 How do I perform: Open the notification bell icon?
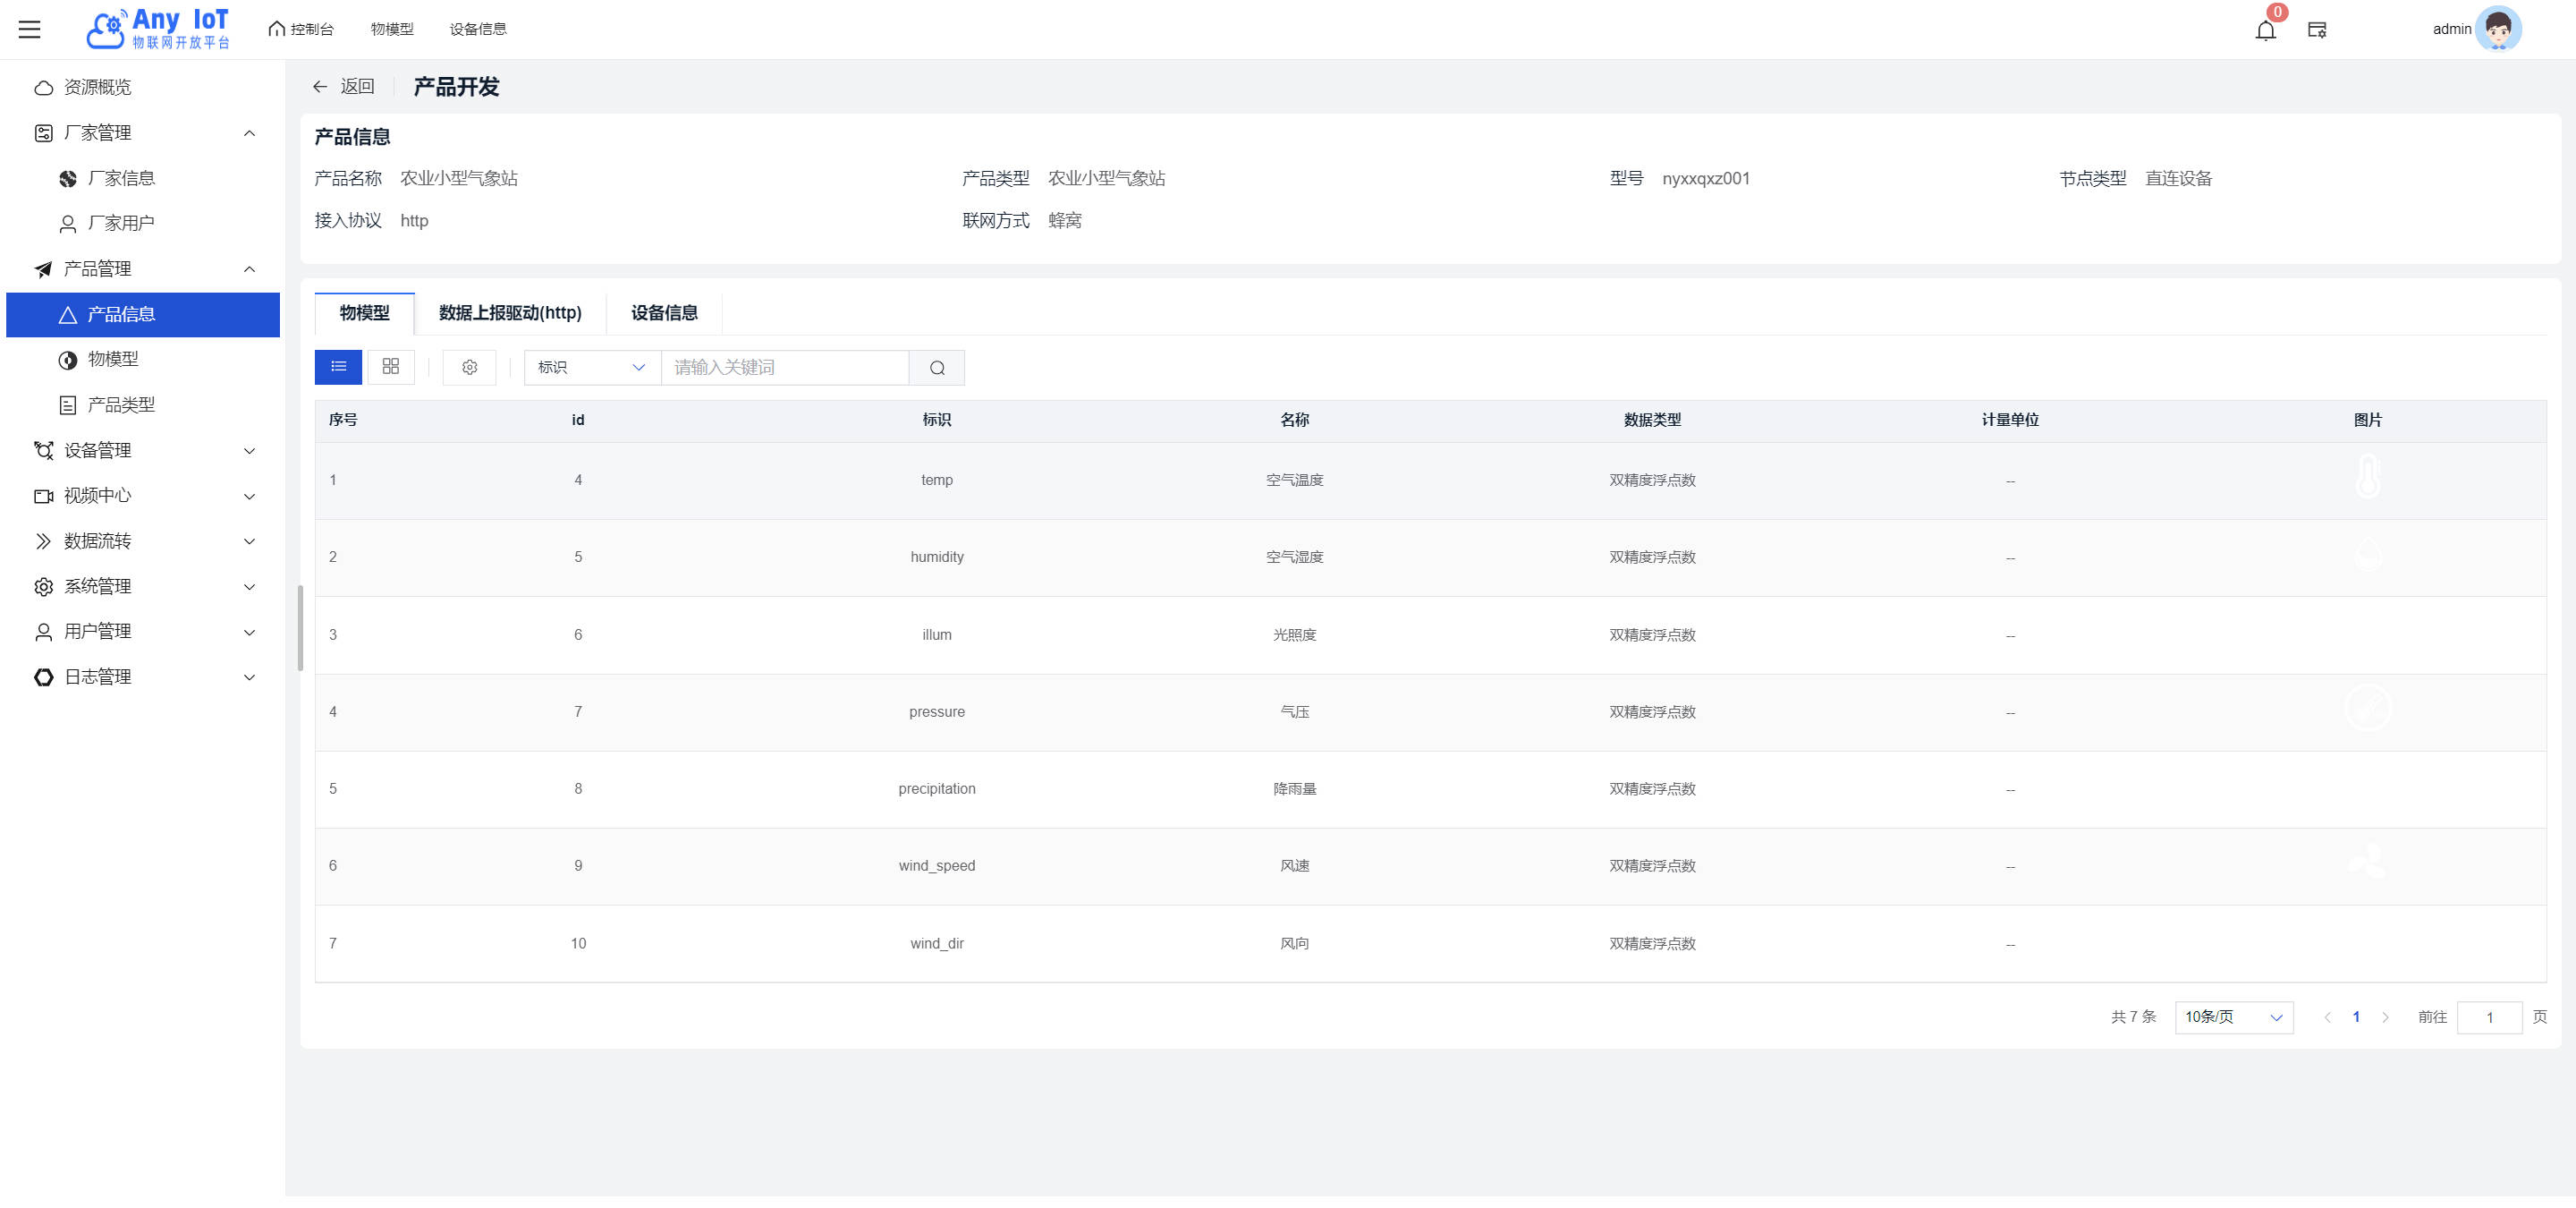click(x=2265, y=30)
